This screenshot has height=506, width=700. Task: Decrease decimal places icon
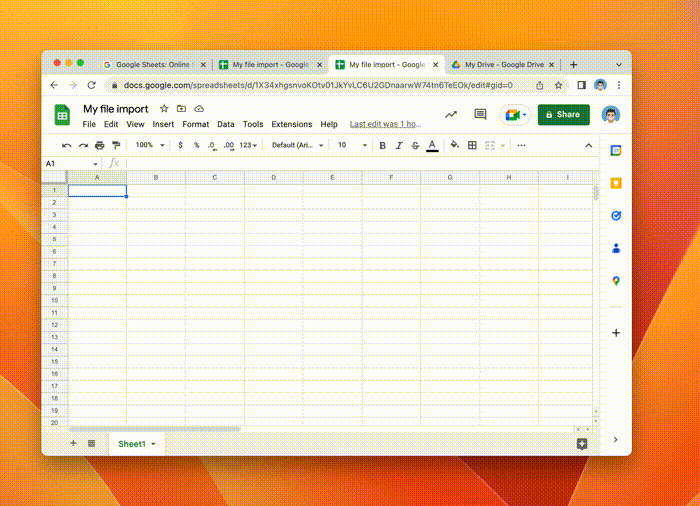(x=212, y=146)
